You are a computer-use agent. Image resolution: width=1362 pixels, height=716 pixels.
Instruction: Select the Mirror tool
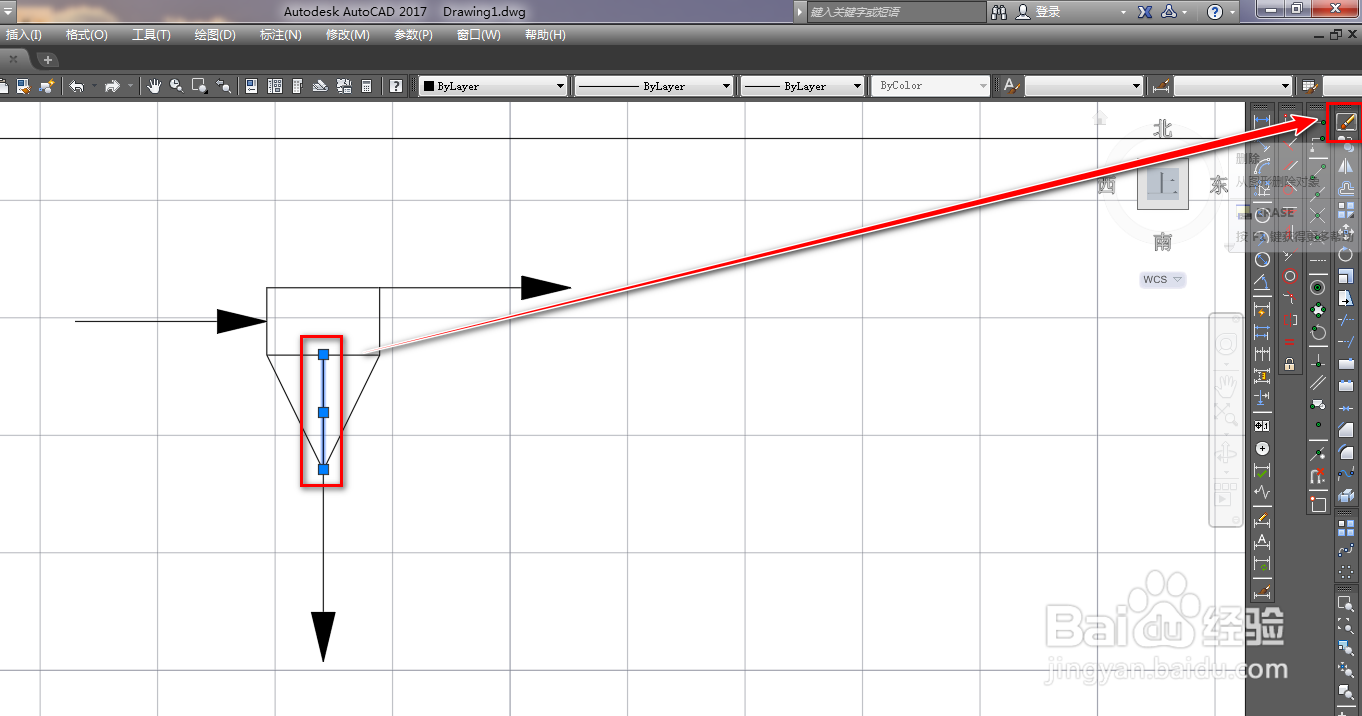click(x=1346, y=167)
